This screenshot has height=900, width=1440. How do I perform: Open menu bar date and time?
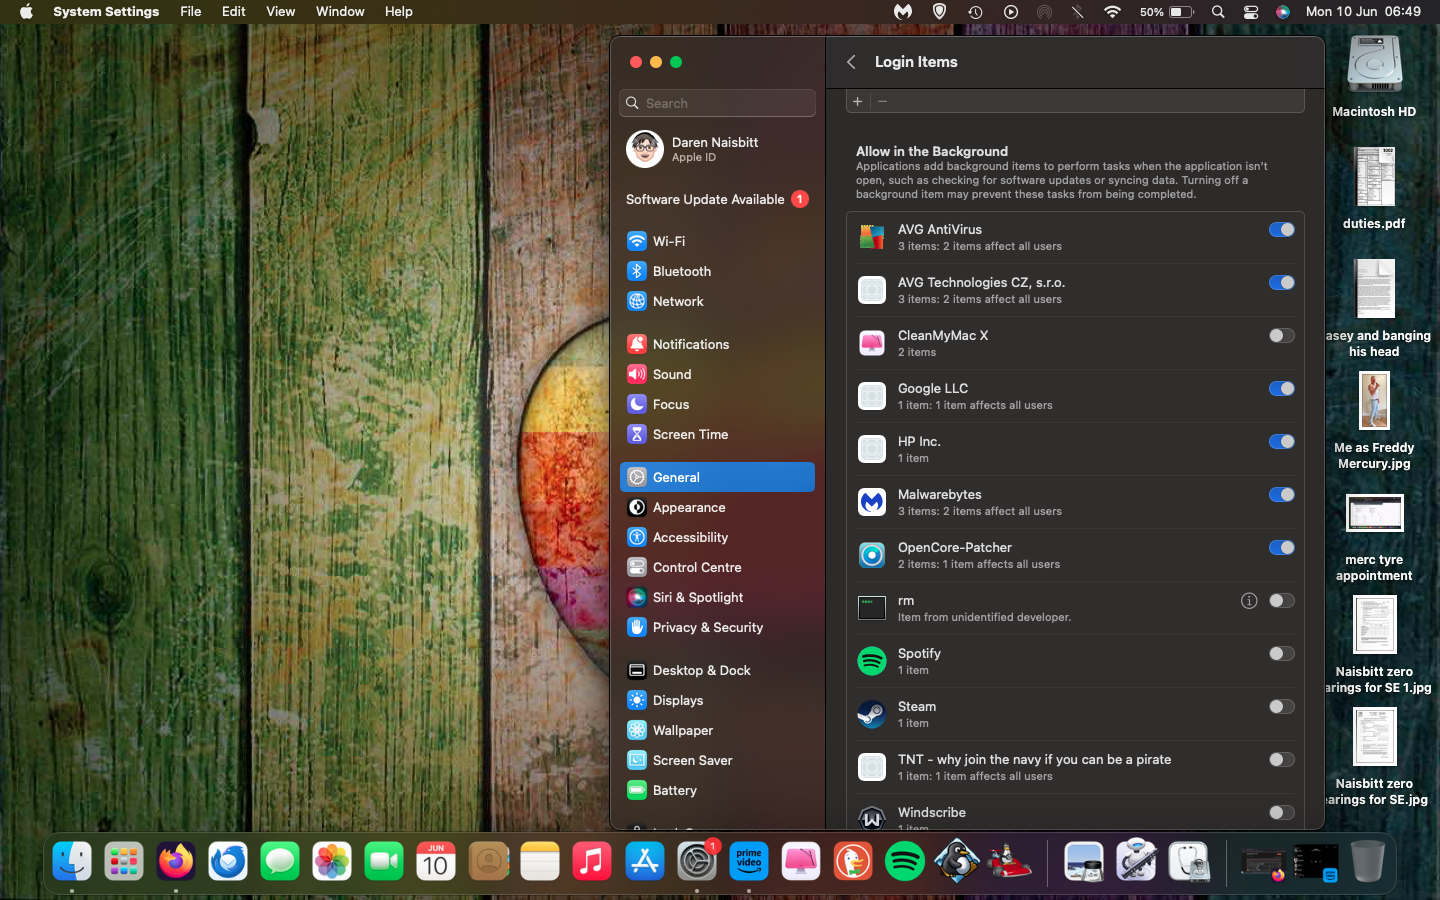coord(1363,12)
